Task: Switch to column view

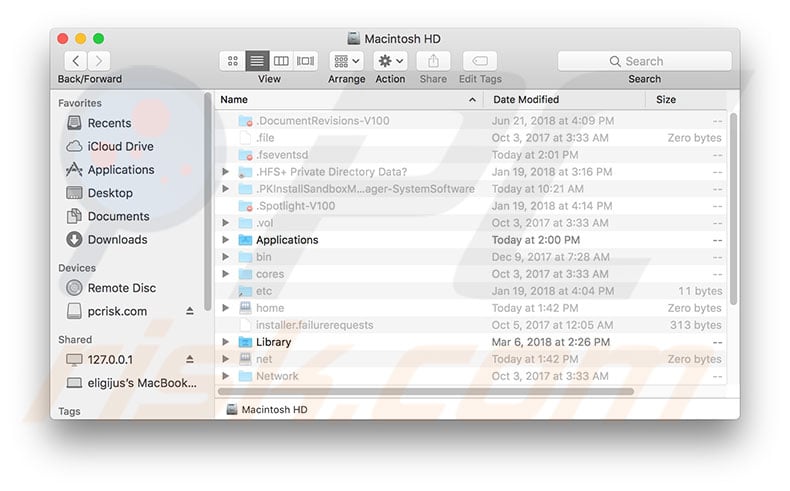Action: tap(281, 61)
